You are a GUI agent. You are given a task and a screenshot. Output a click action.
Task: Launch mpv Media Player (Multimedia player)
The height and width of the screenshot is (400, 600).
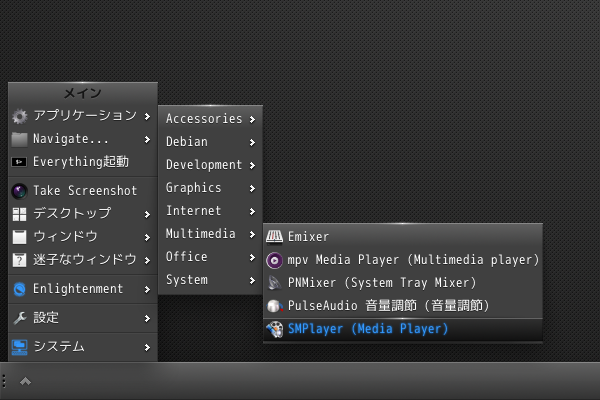[x=403, y=260]
